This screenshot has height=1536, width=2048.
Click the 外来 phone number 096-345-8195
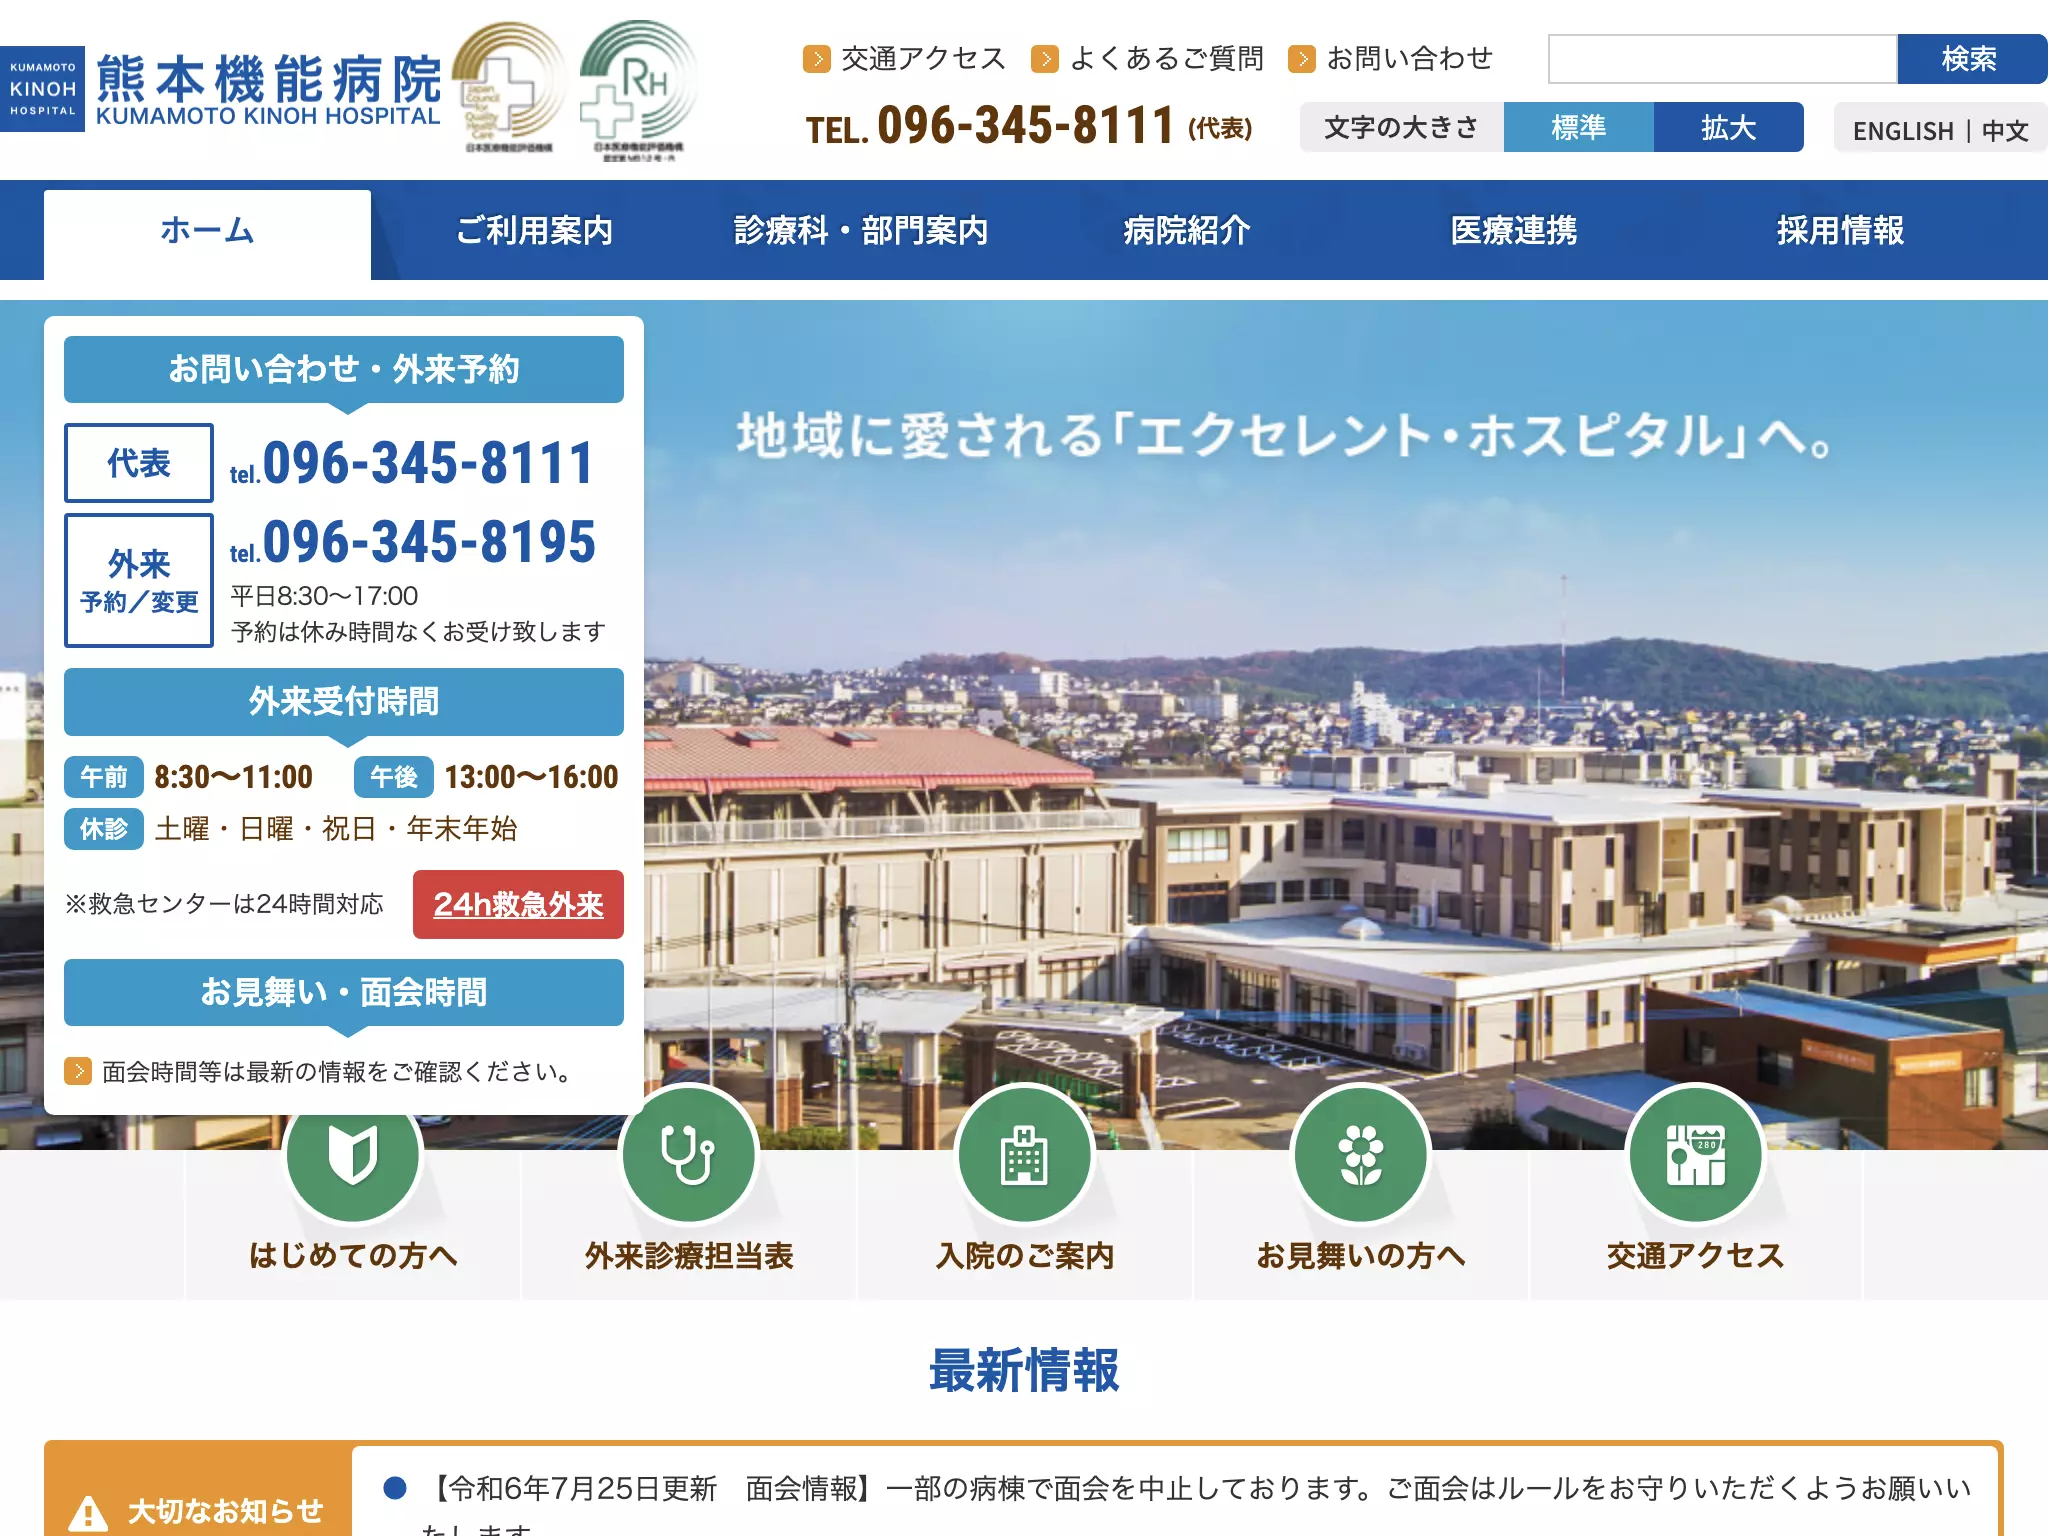pos(413,543)
